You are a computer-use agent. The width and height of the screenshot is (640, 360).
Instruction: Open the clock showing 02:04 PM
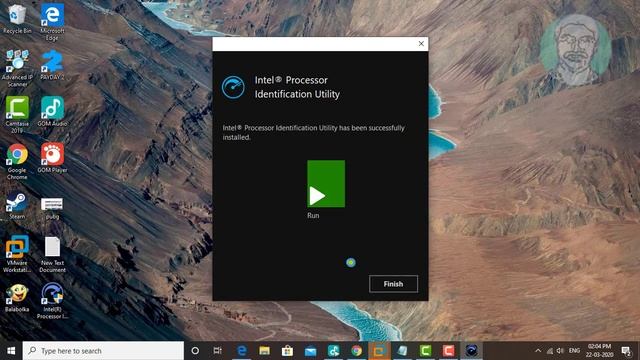[x=600, y=351]
